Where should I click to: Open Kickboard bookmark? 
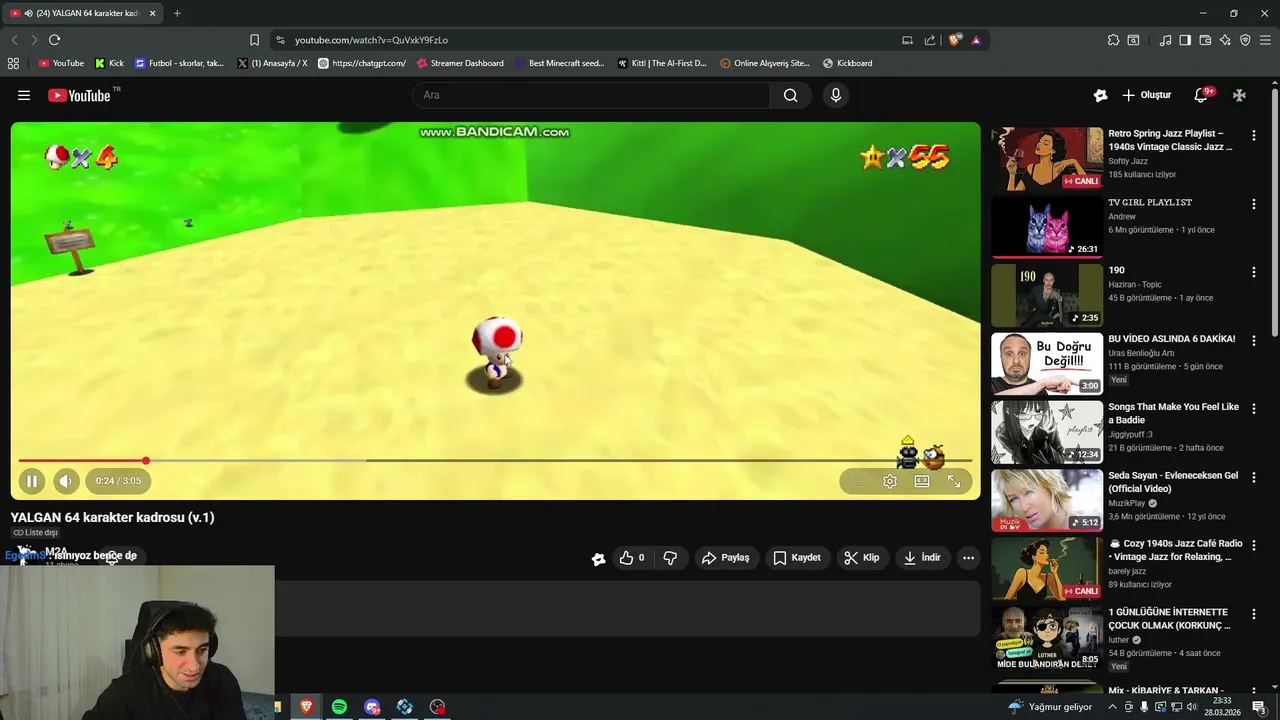[848, 63]
